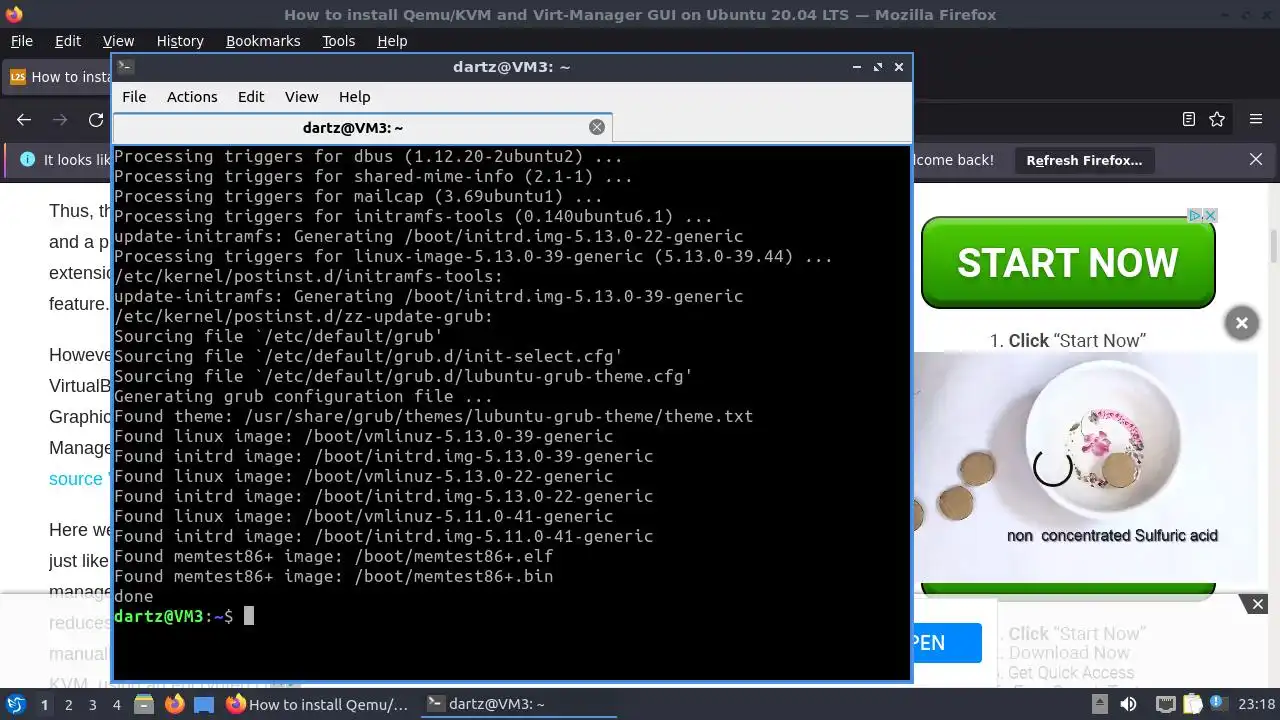Click the network connection tray icon

1165,705
